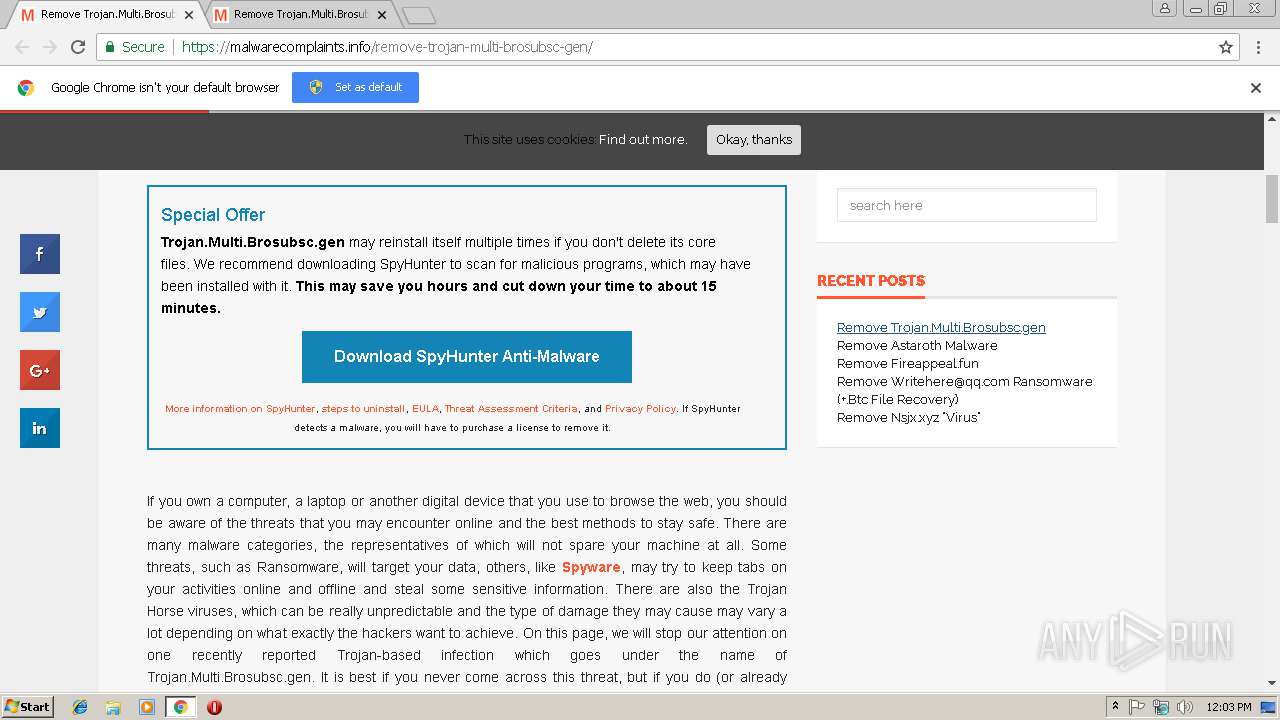
Task: Download SpyHunter Anti-Malware button
Action: (x=467, y=357)
